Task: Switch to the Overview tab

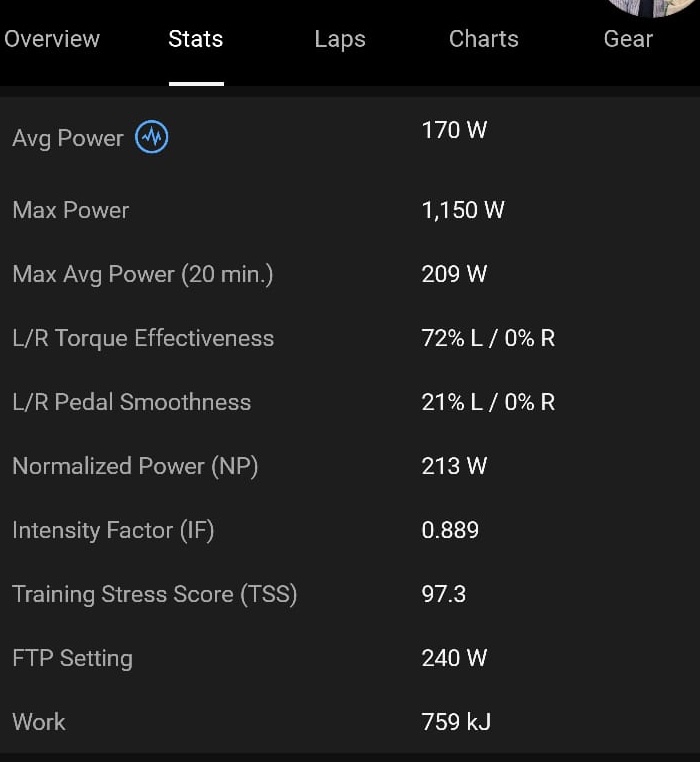Action: click(x=52, y=39)
